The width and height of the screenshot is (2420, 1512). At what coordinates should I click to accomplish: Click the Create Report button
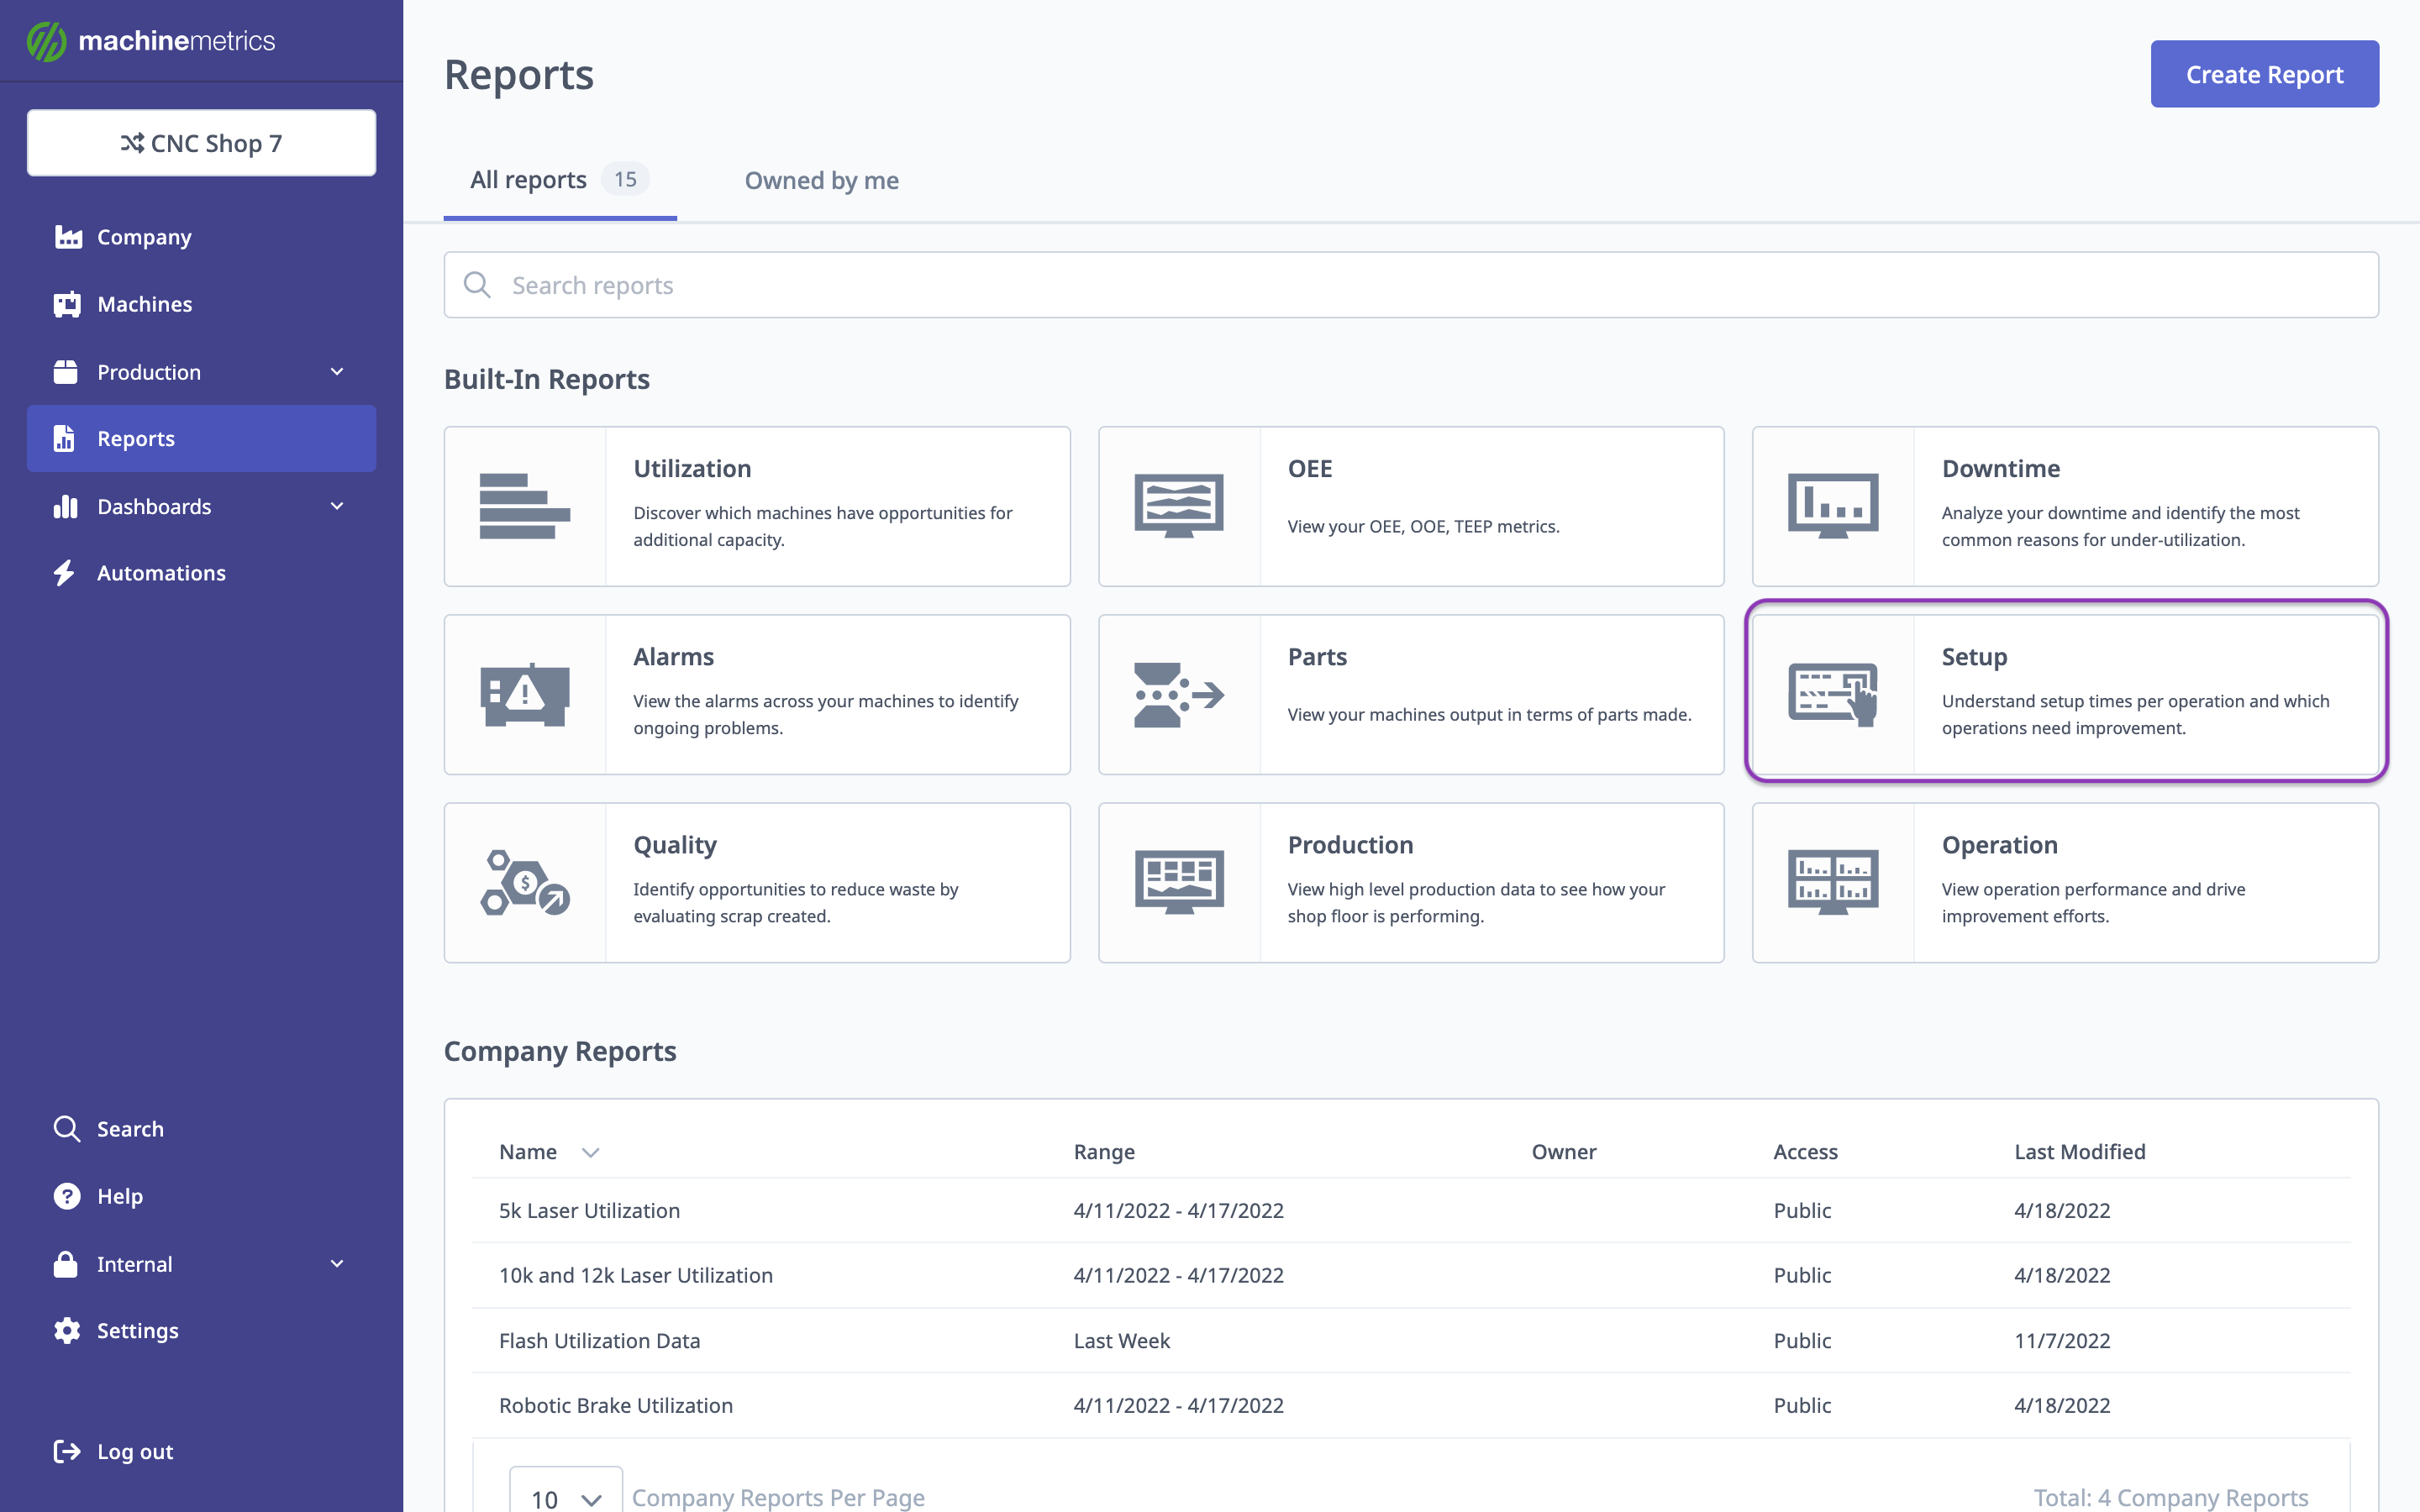[2265, 73]
